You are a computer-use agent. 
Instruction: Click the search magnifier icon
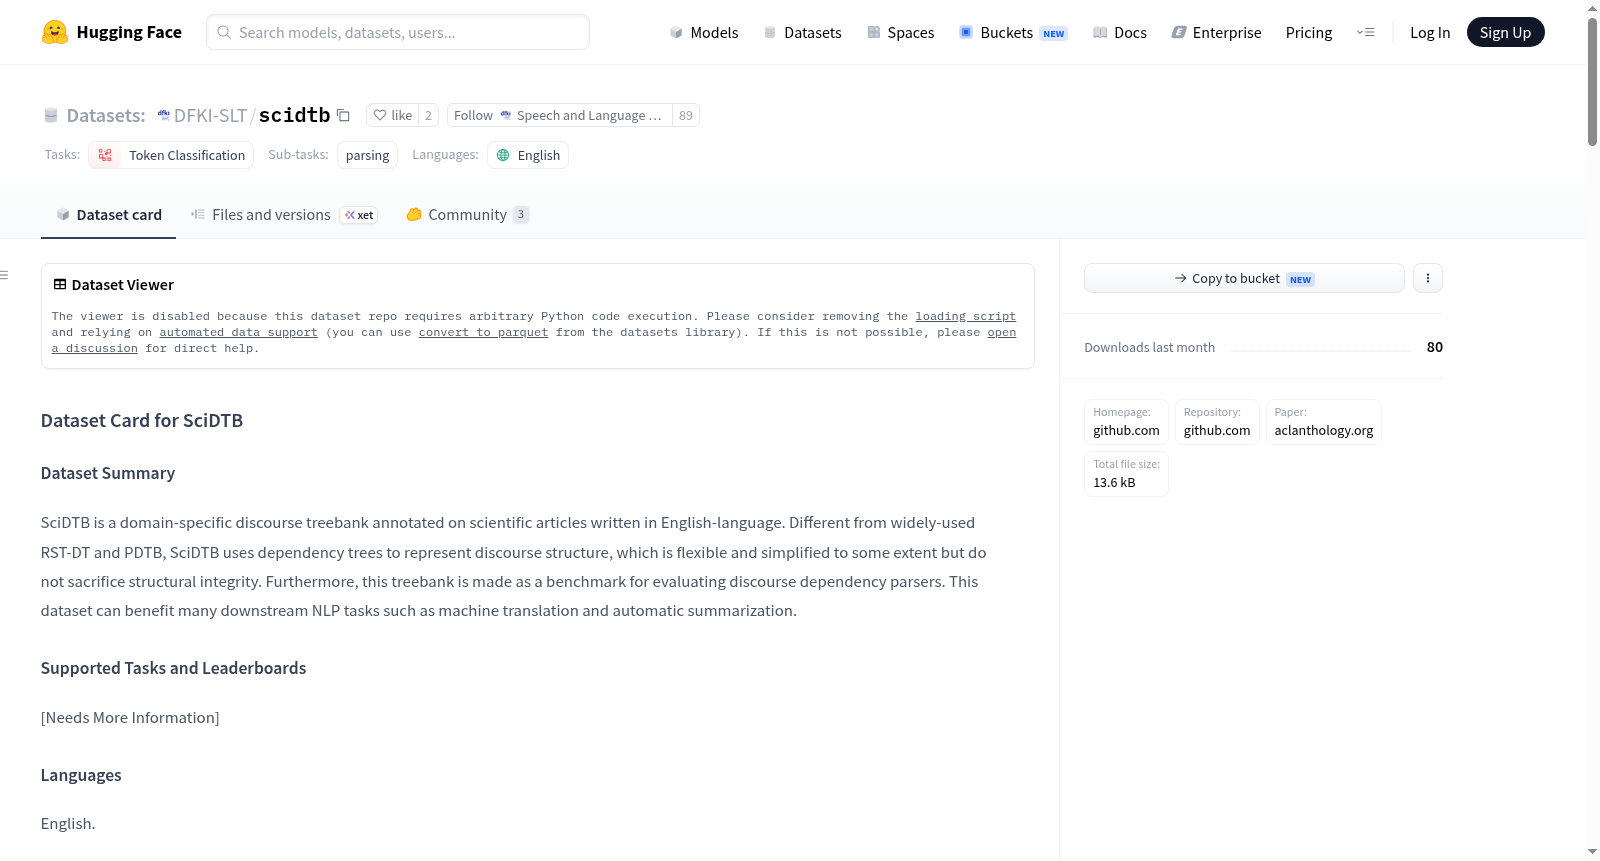(x=224, y=32)
